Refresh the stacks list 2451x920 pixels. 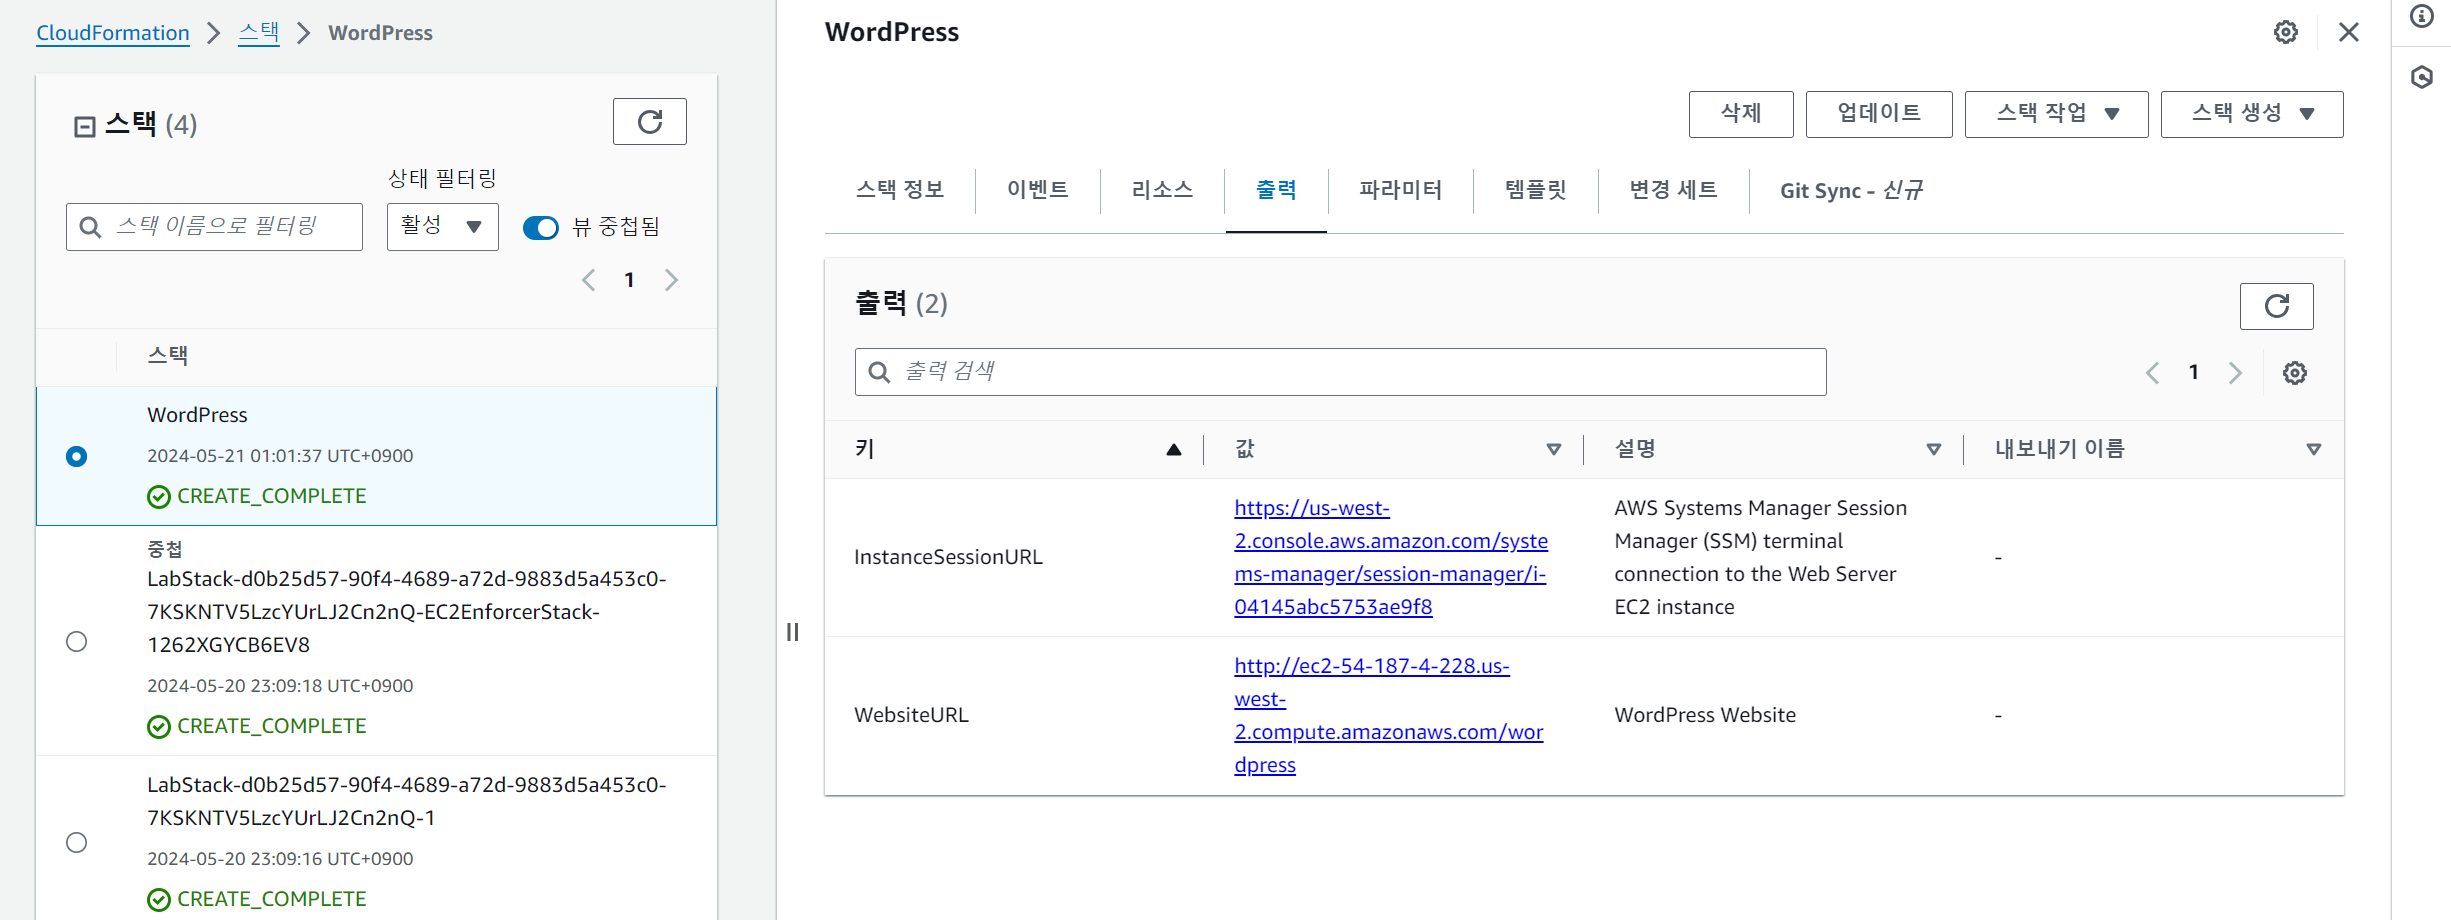pos(649,122)
